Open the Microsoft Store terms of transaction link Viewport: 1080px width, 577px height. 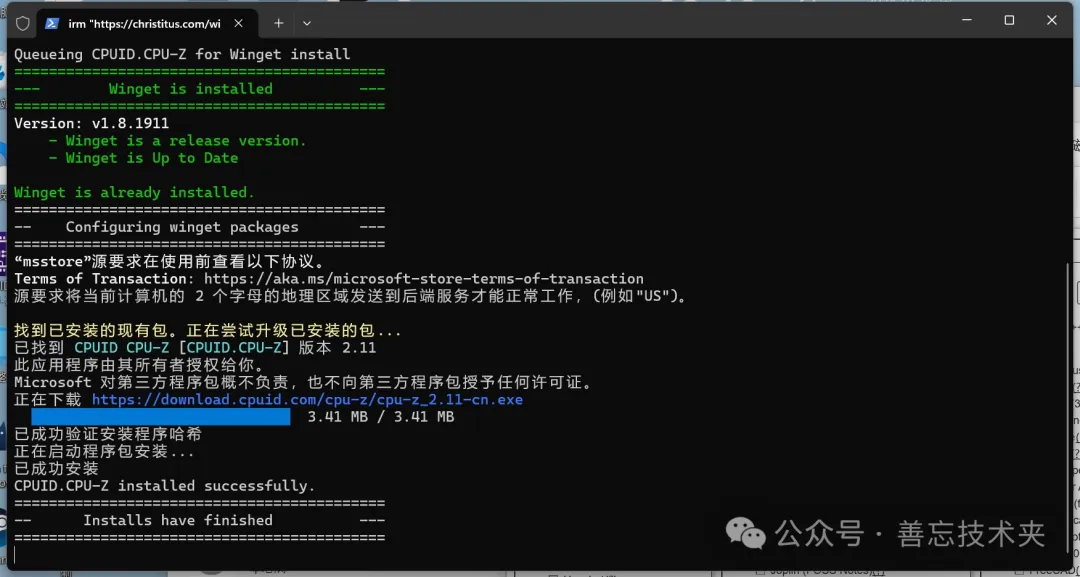click(x=424, y=279)
